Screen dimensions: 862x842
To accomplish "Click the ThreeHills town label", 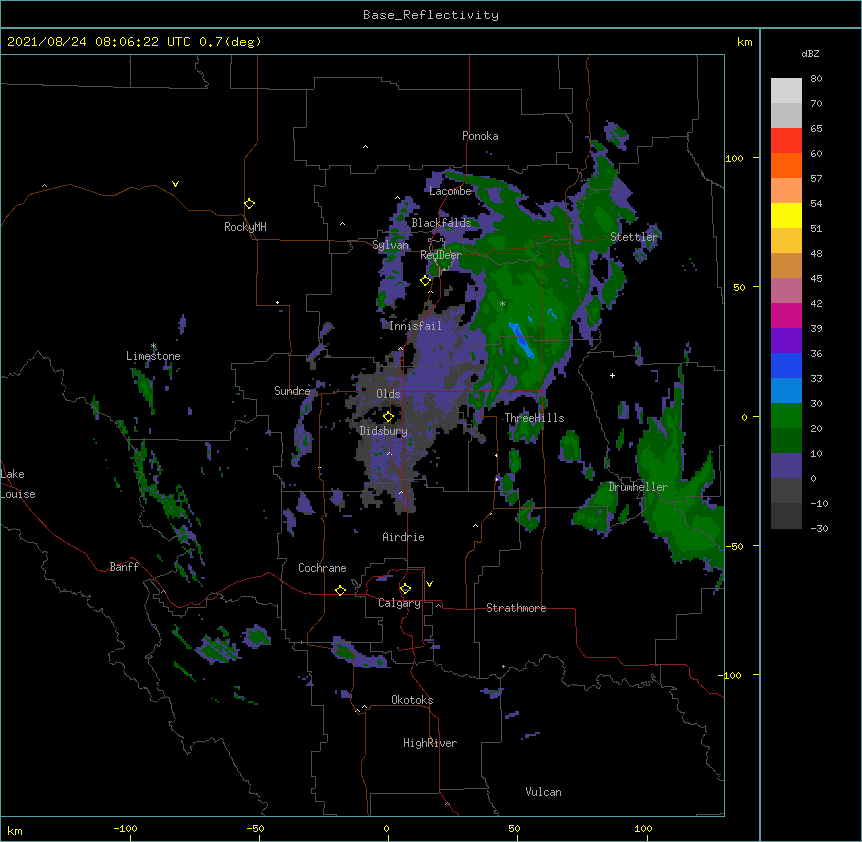I will [x=534, y=418].
